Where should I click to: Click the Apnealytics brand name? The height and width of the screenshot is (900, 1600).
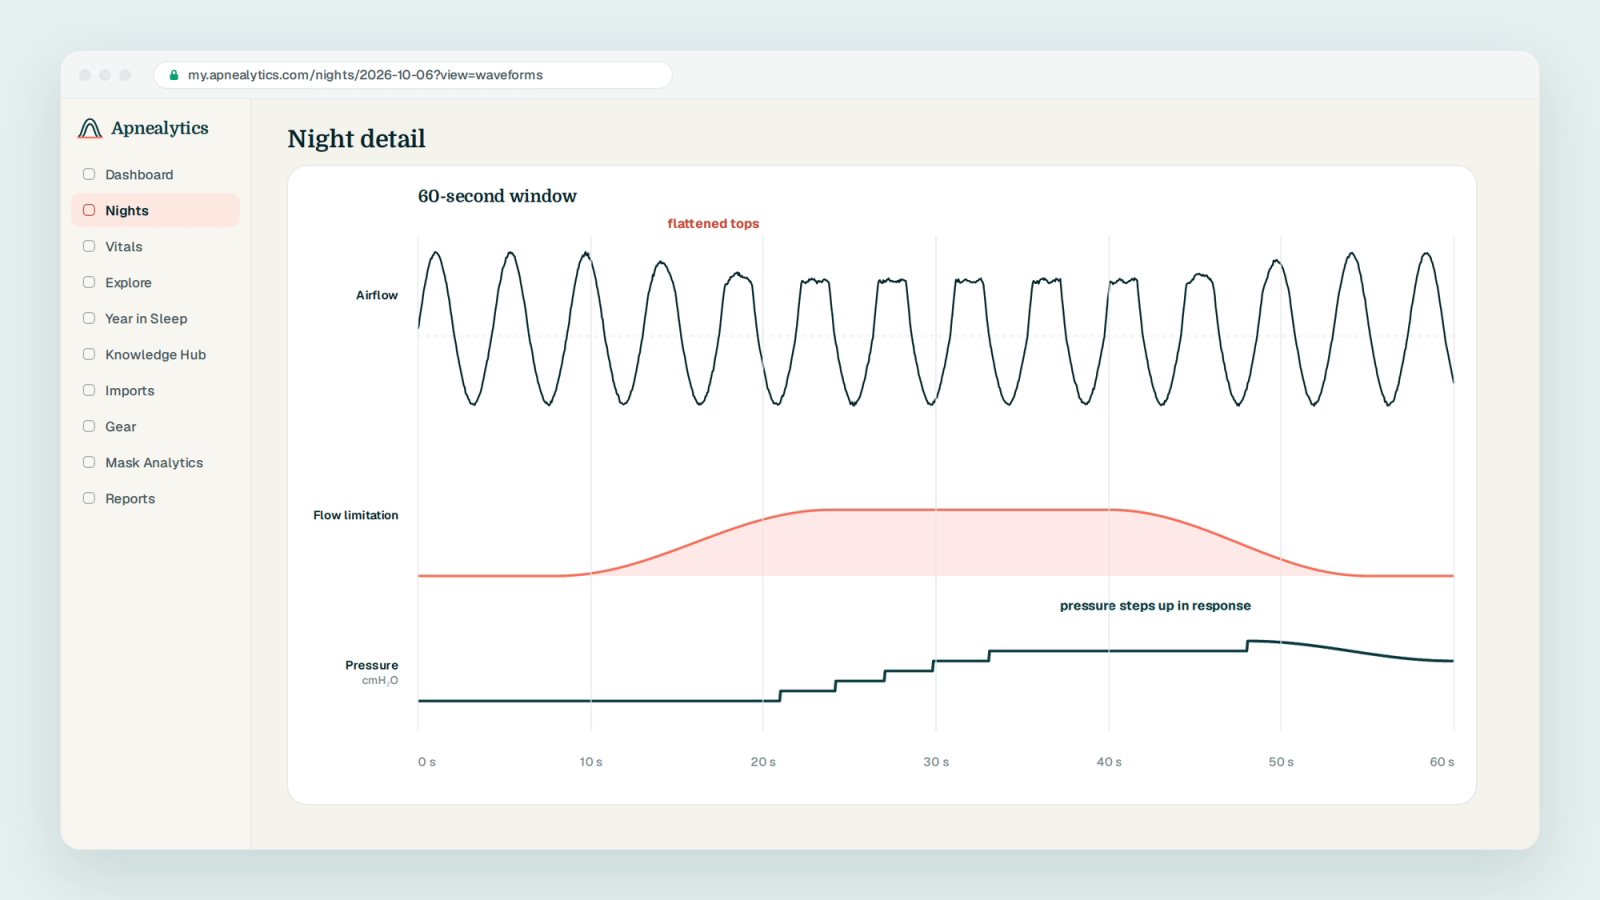point(160,128)
